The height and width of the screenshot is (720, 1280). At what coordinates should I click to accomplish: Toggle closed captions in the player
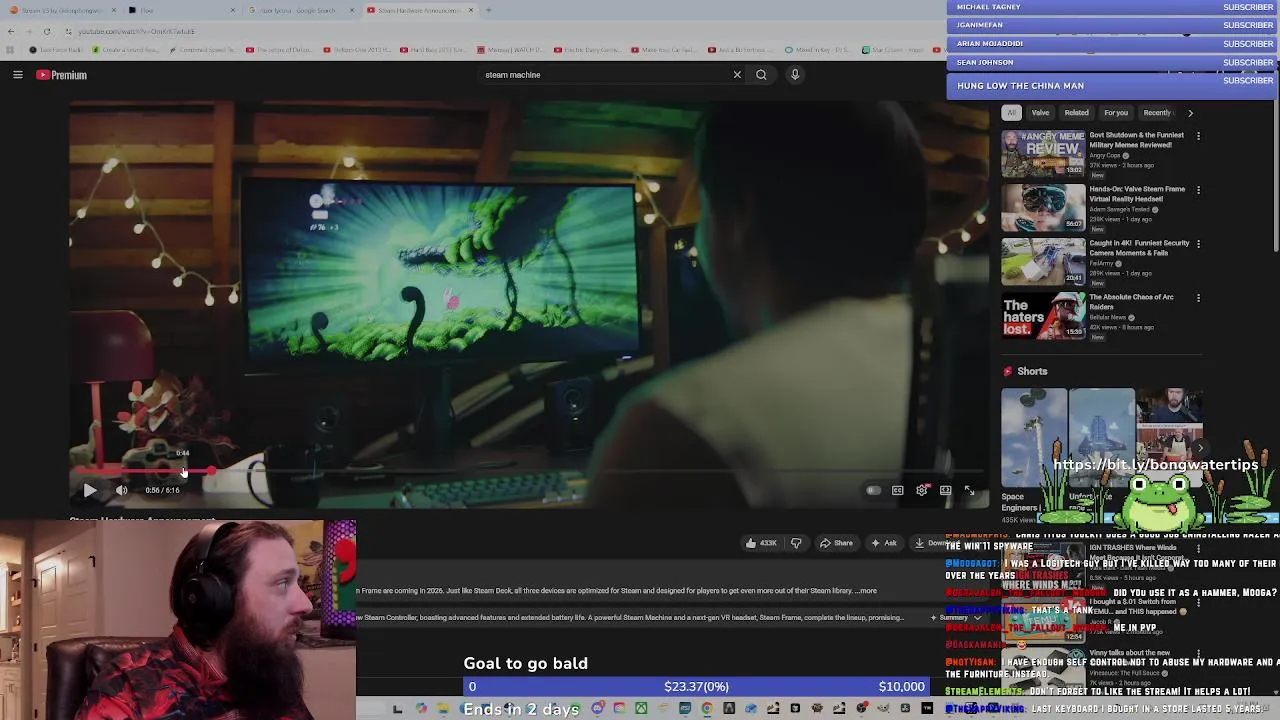(898, 490)
